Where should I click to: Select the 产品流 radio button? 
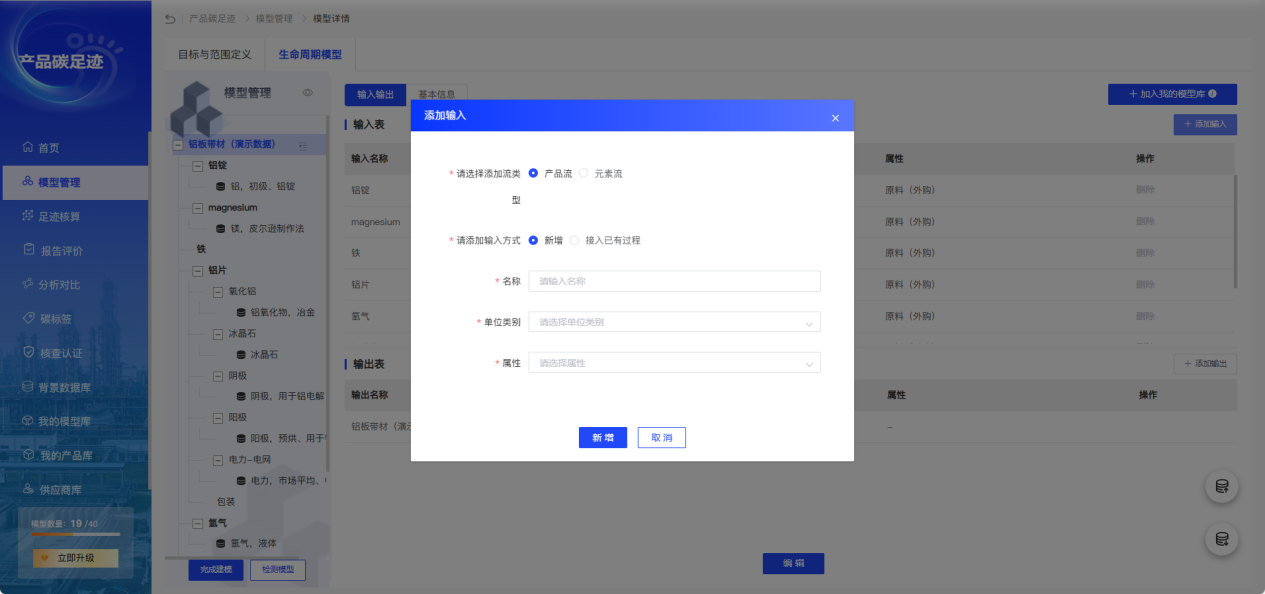[x=534, y=173]
